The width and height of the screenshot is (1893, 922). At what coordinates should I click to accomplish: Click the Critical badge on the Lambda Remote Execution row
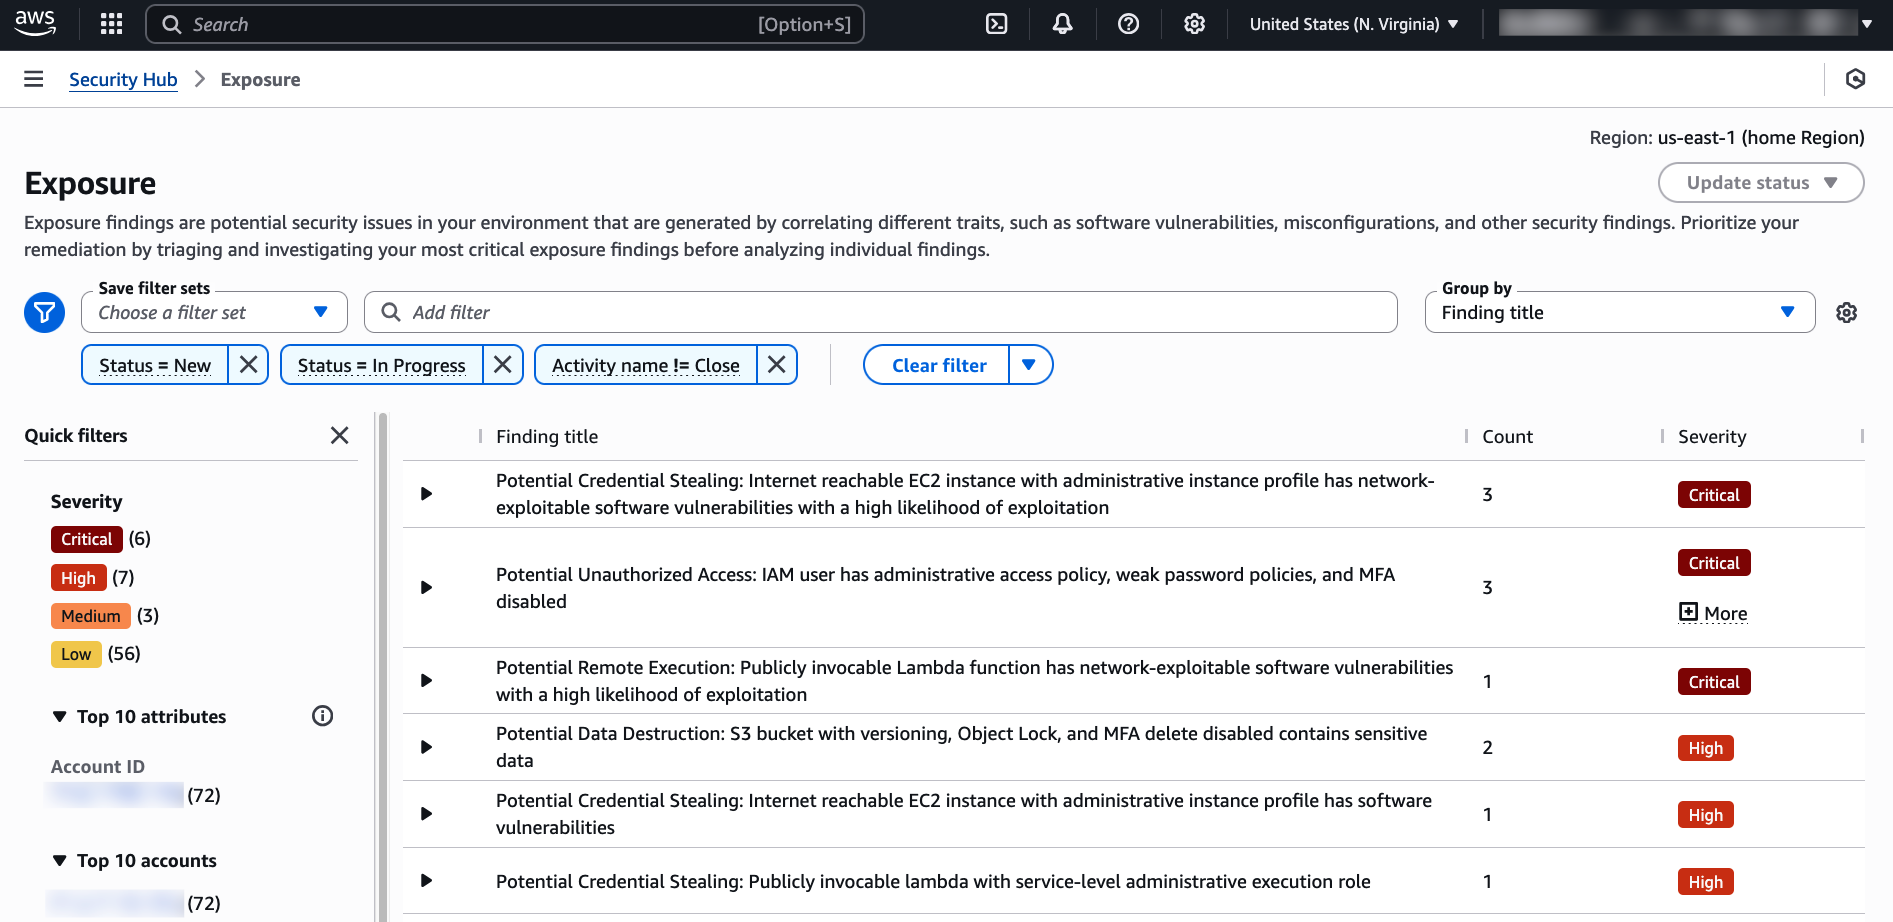tap(1714, 682)
